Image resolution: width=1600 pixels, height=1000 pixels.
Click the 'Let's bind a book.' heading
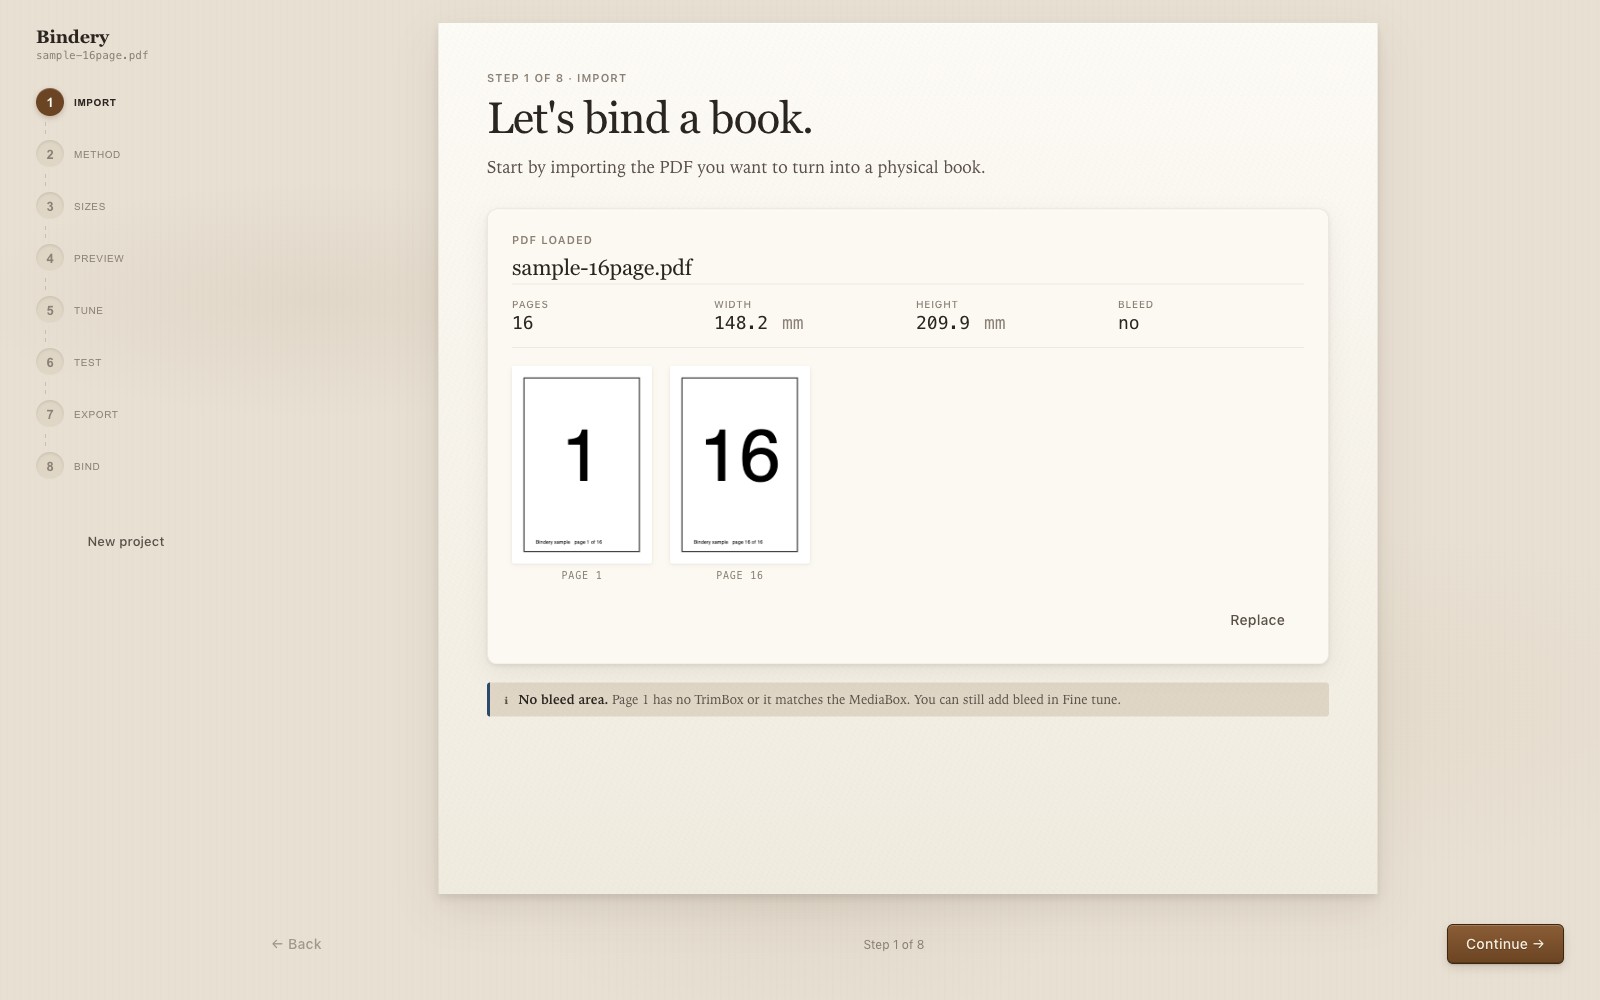(650, 118)
